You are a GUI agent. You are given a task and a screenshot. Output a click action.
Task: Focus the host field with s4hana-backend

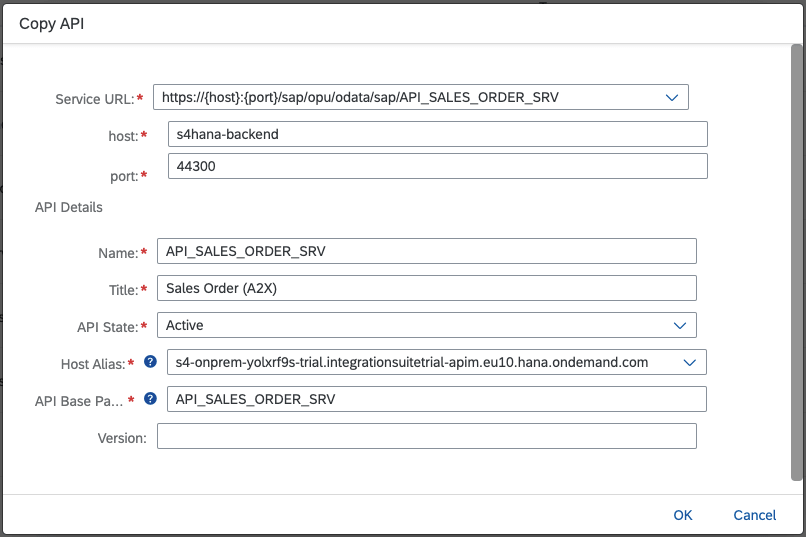[437, 134]
